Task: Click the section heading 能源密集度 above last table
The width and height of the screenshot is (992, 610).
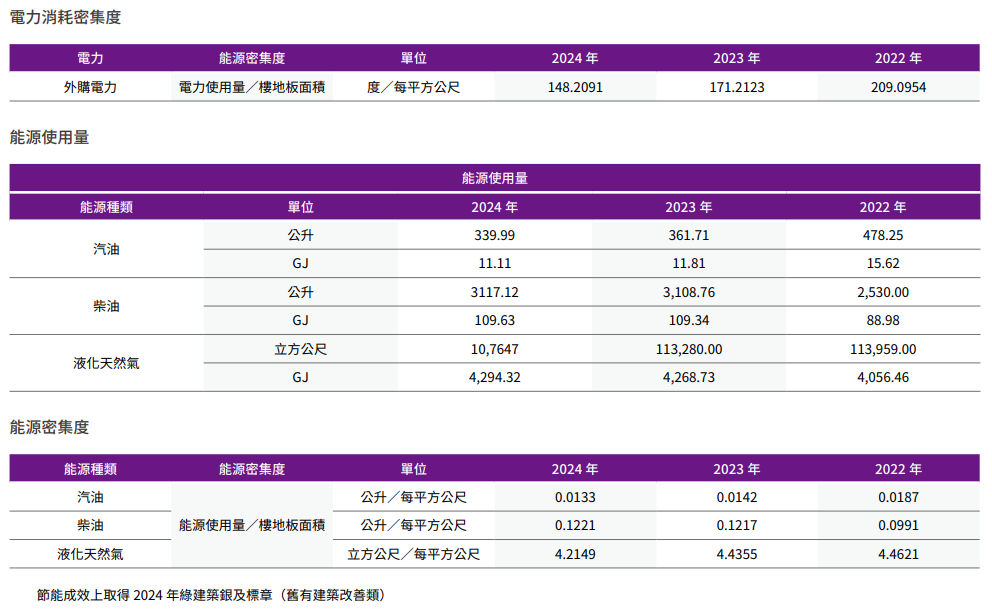Action: [x=49, y=427]
